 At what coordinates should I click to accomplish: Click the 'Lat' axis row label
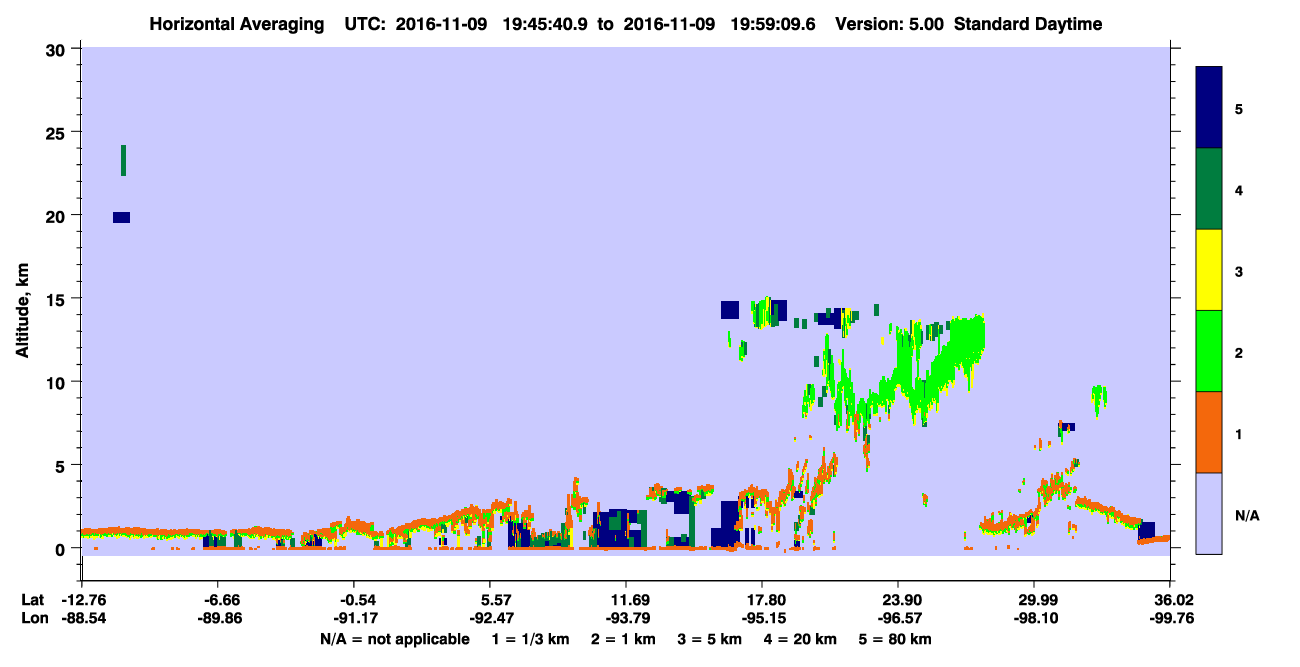point(32,600)
